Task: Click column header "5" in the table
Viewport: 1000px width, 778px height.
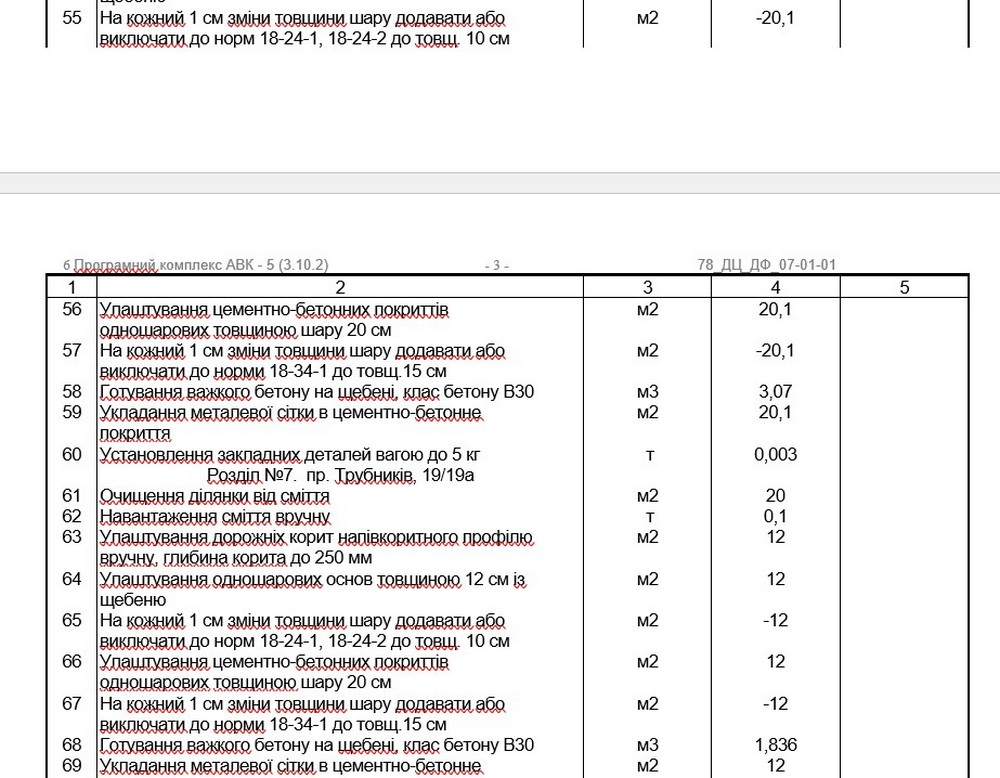Action: [x=904, y=288]
